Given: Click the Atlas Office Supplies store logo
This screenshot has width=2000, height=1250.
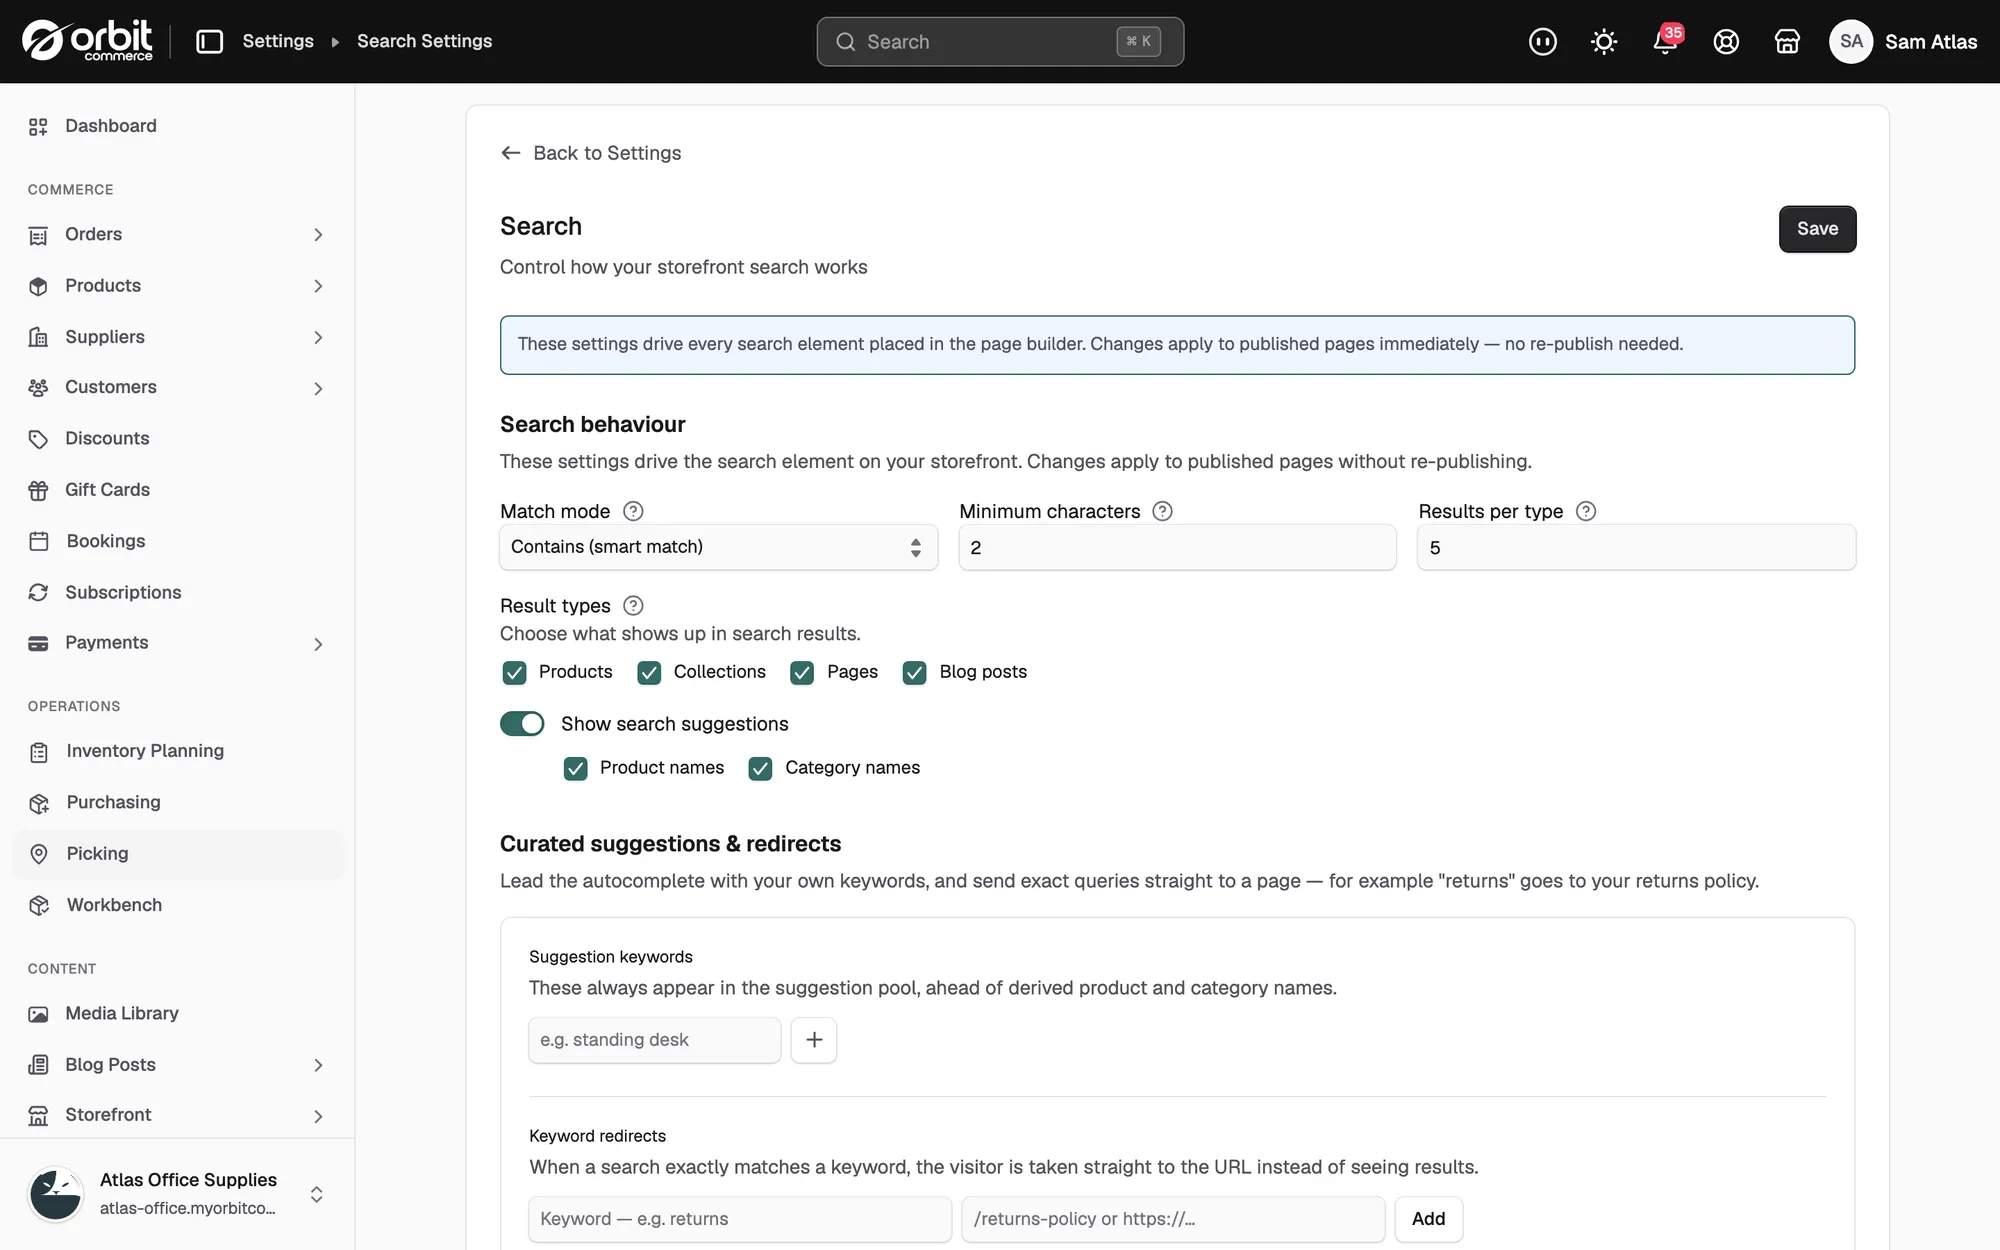Looking at the screenshot, I should (56, 1194).
